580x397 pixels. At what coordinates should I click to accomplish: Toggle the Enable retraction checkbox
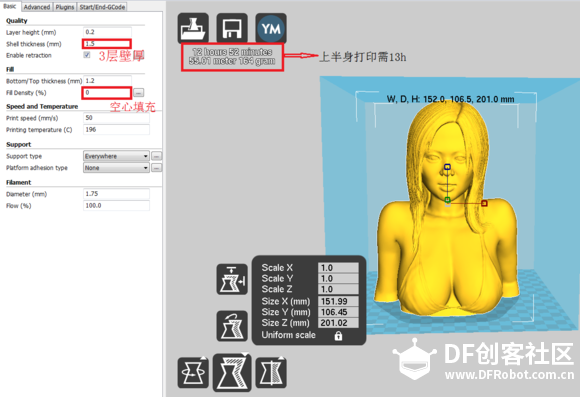point(87,55)
